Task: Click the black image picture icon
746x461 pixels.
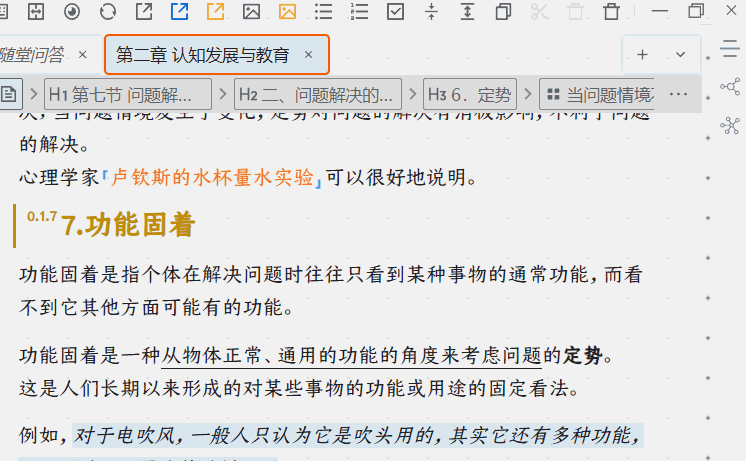Action: [x=251, y=11]
